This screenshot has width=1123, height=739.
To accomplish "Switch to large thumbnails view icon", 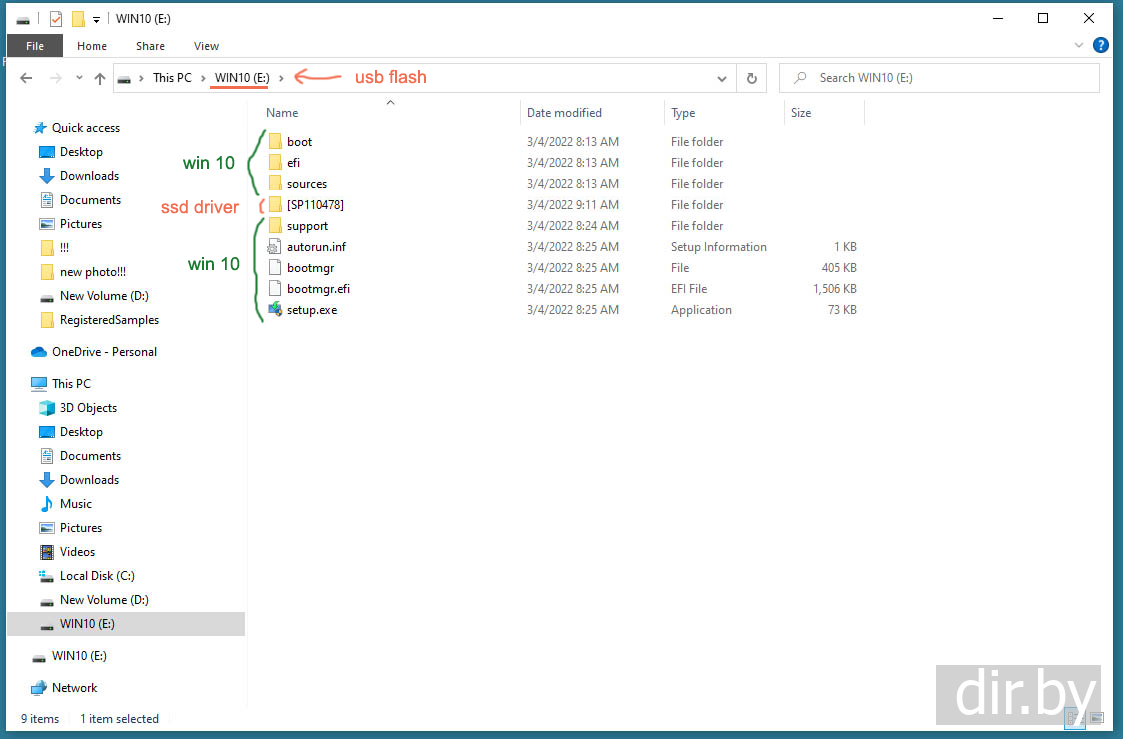I will pos(1096,718).
